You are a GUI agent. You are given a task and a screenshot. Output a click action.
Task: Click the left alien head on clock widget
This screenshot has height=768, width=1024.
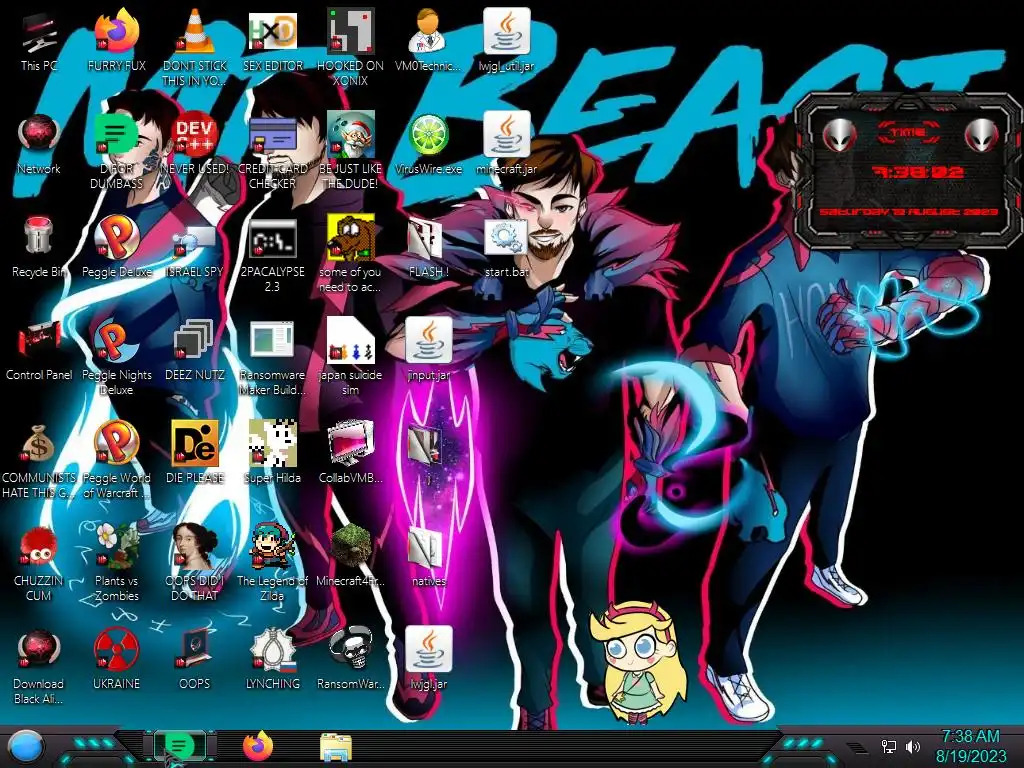tap(839, 136)
